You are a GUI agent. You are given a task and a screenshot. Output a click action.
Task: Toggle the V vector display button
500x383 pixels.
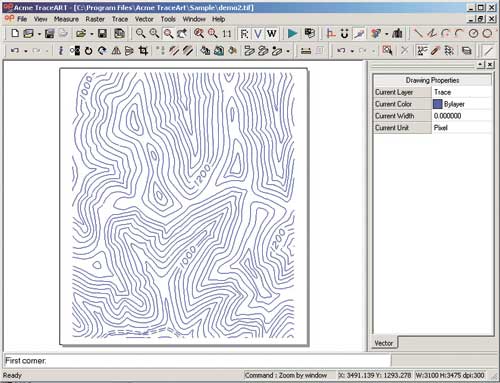pos(258,33)
